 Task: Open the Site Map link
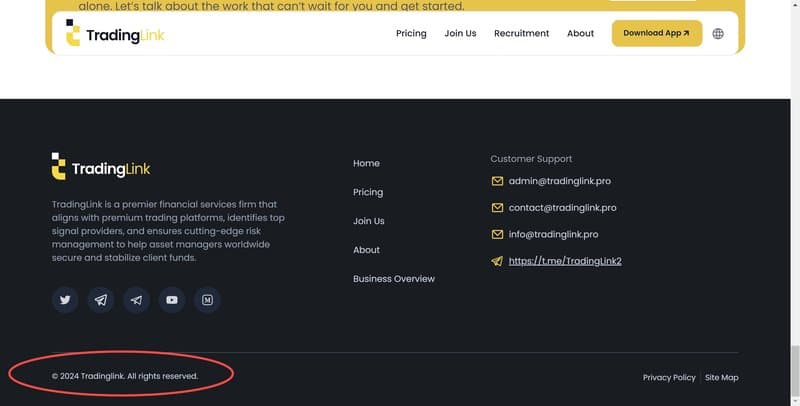pyautogui.click(x=721, y=377)
